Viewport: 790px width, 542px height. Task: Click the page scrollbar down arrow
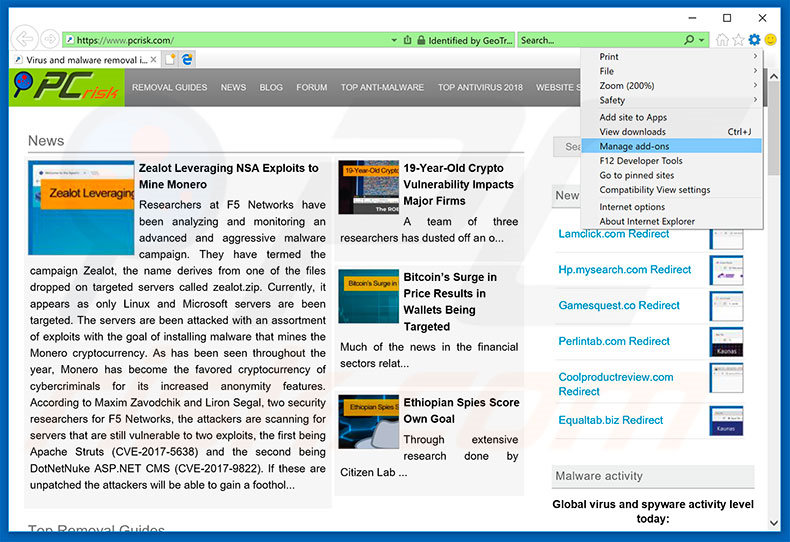pyautogui.click(x=774, y=523)
